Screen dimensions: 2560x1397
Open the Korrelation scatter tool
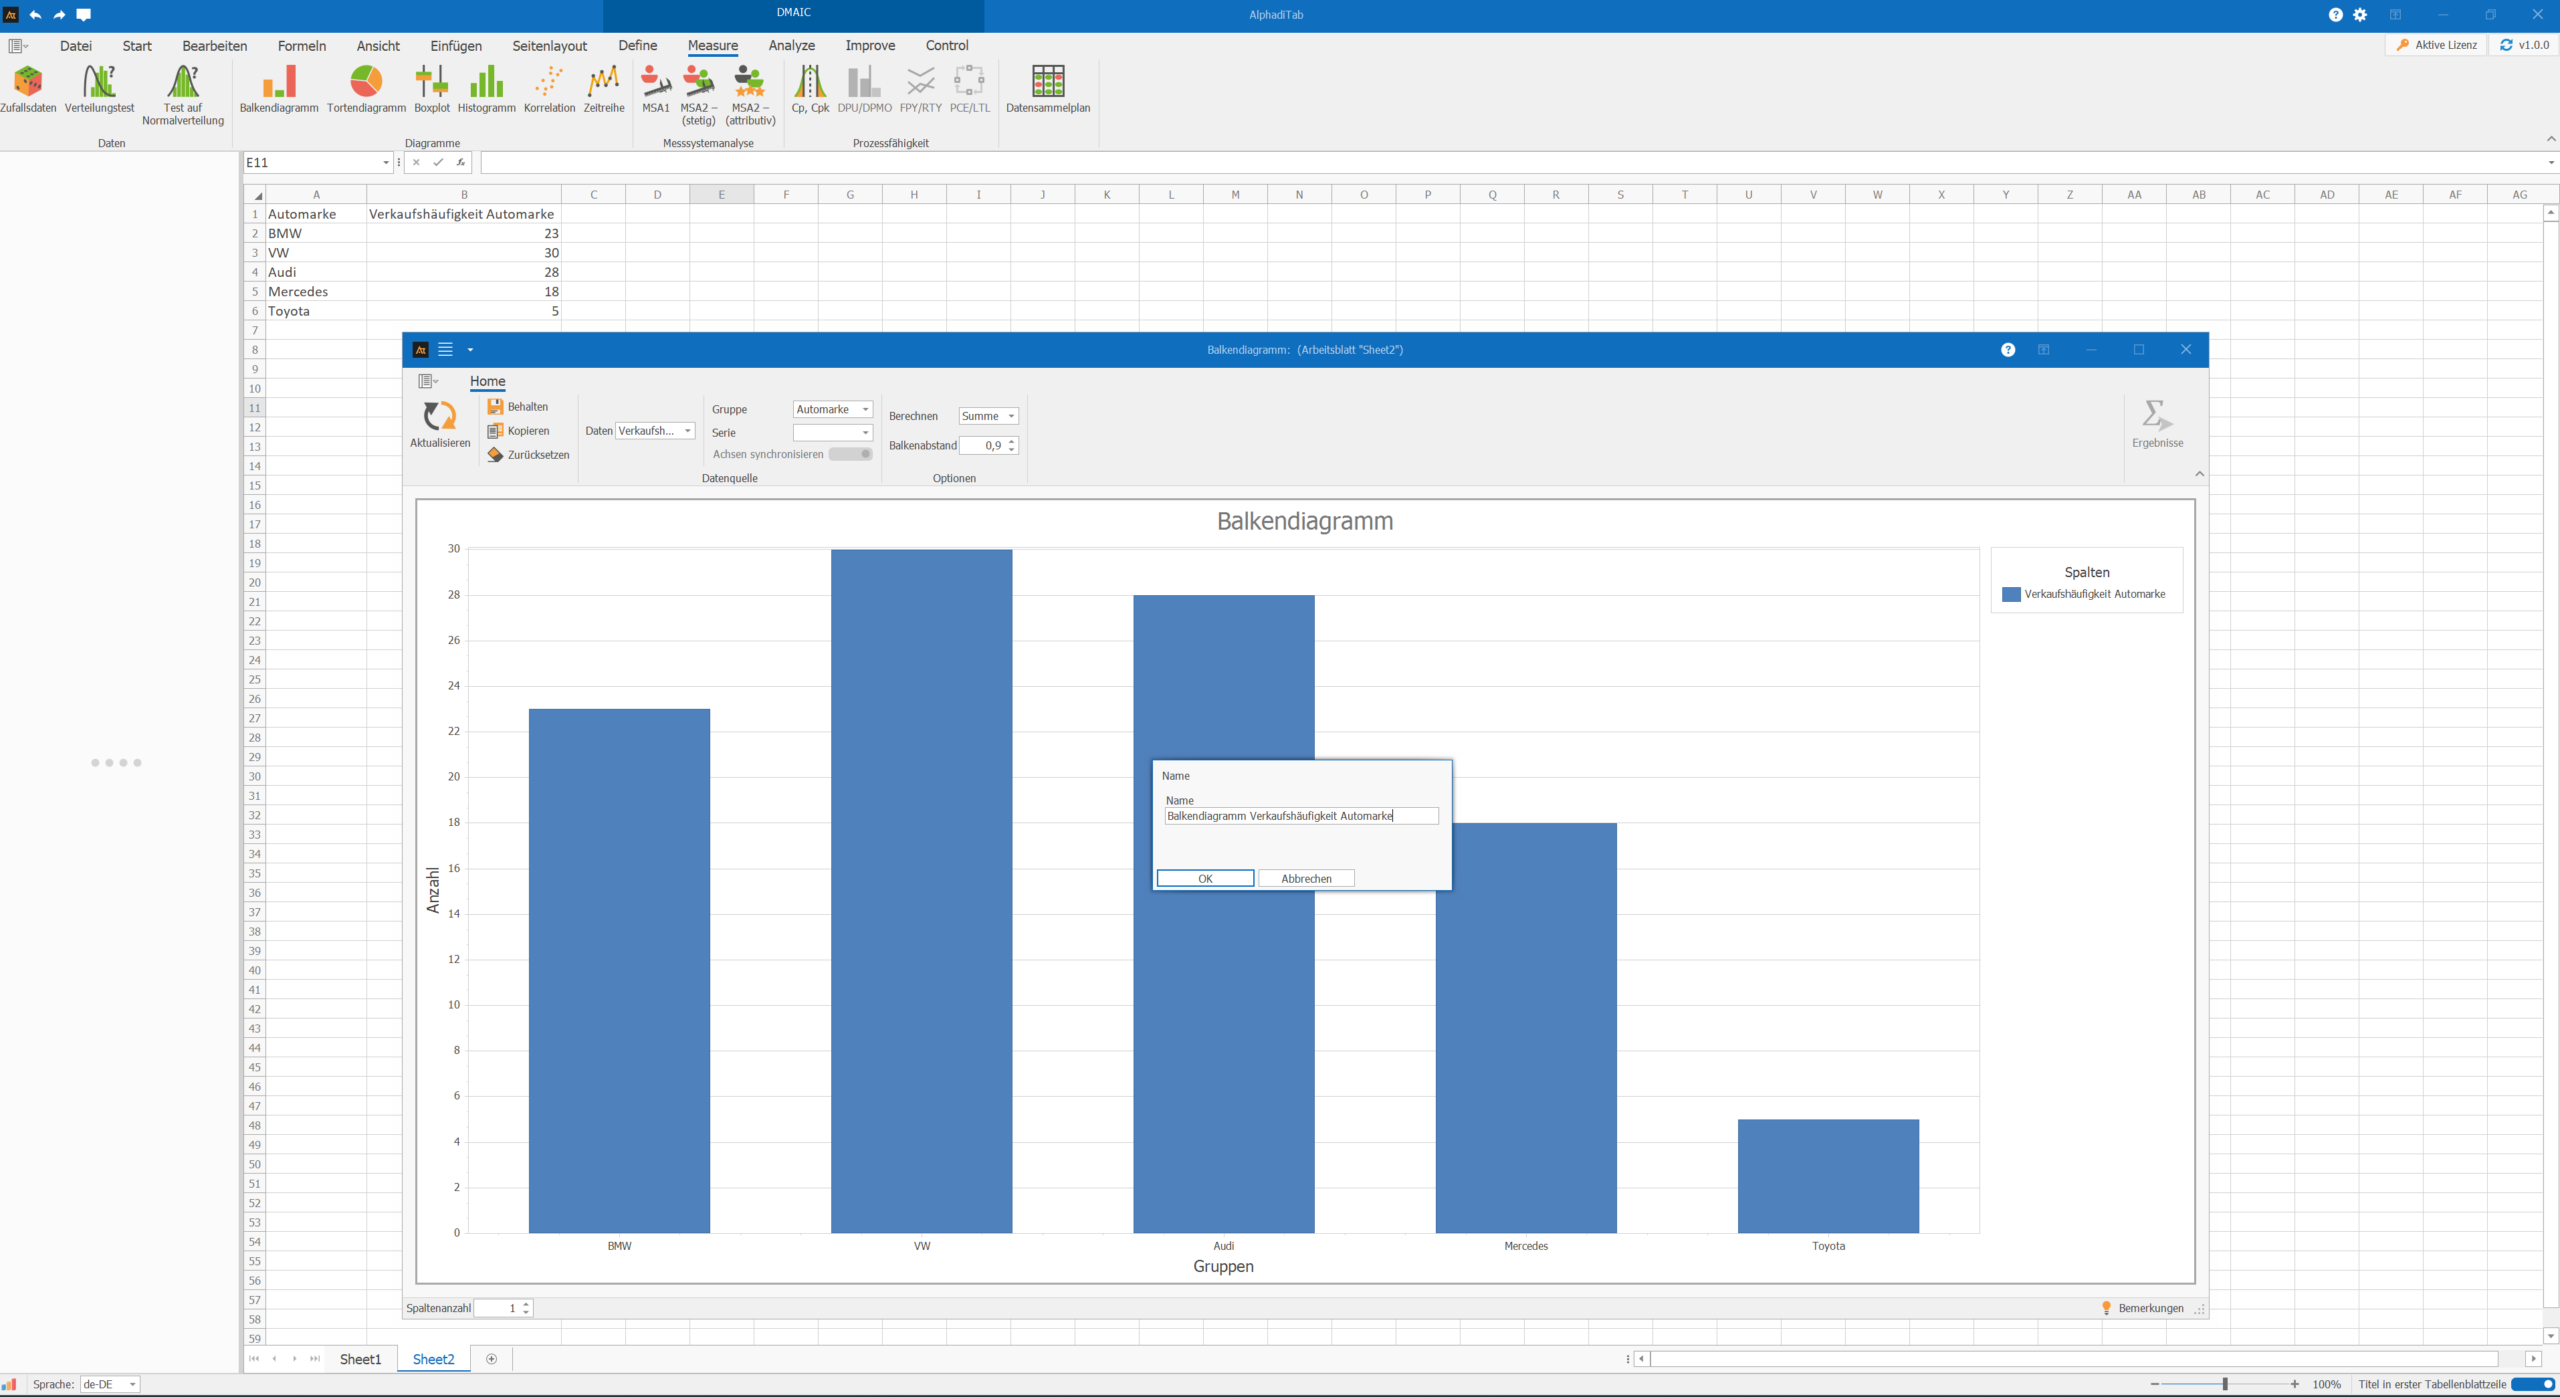[549, 82]
